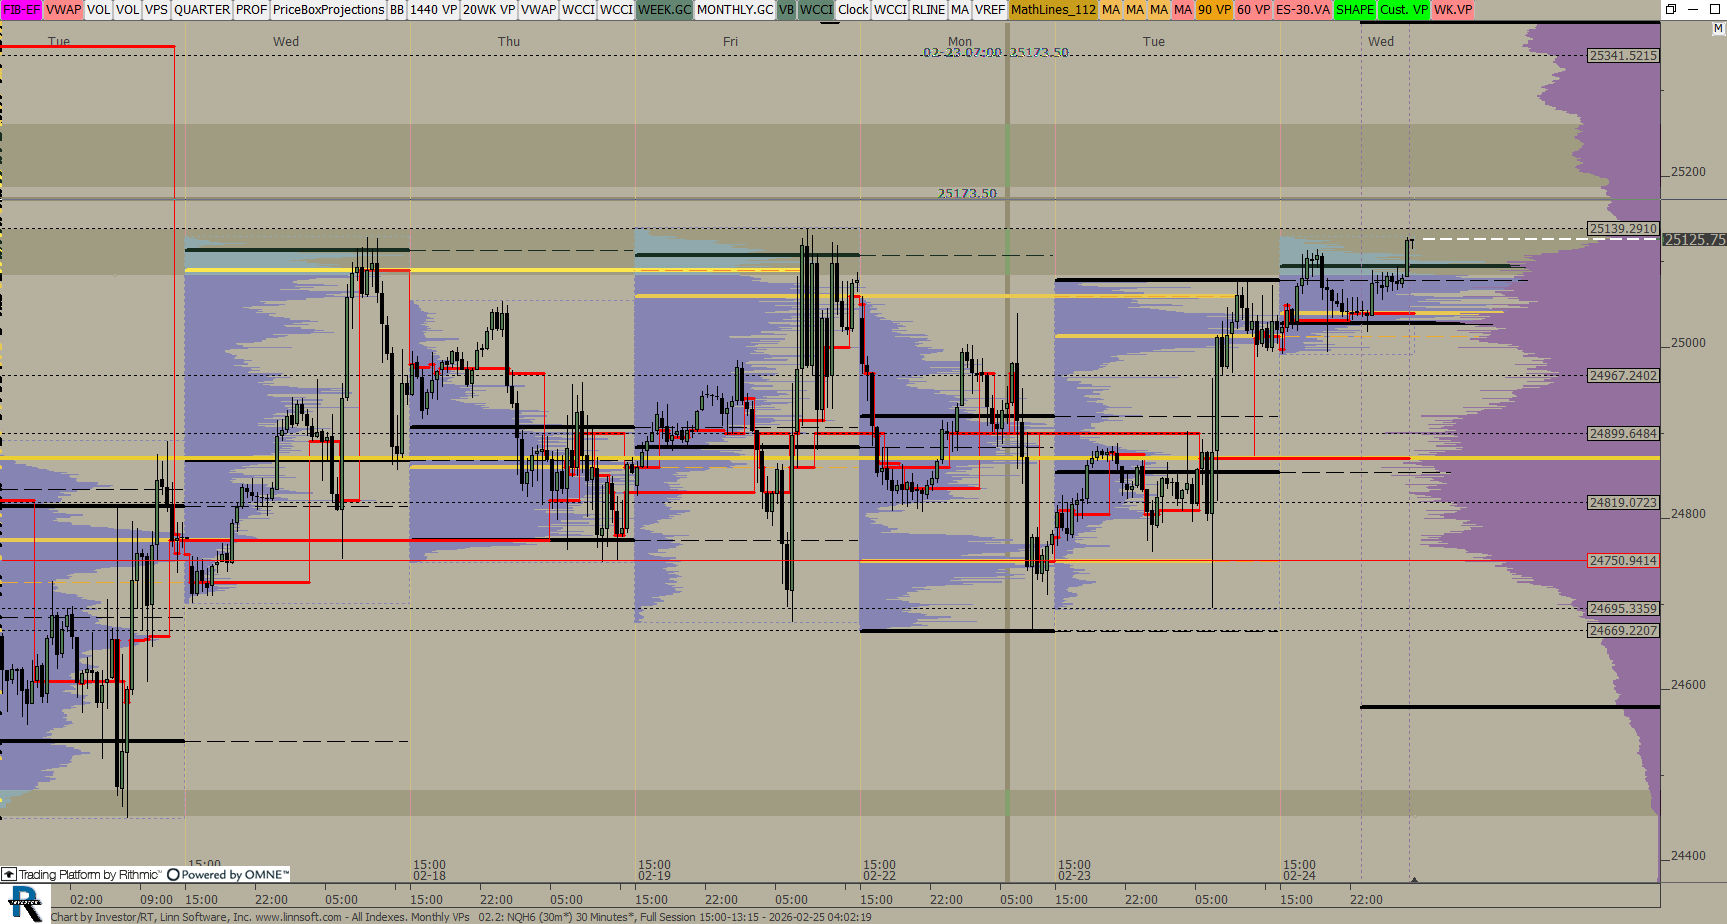This screenshot has width=1727, height=924.
Task: Click the MathLines_112 toolbar button
Action: 1053,9
